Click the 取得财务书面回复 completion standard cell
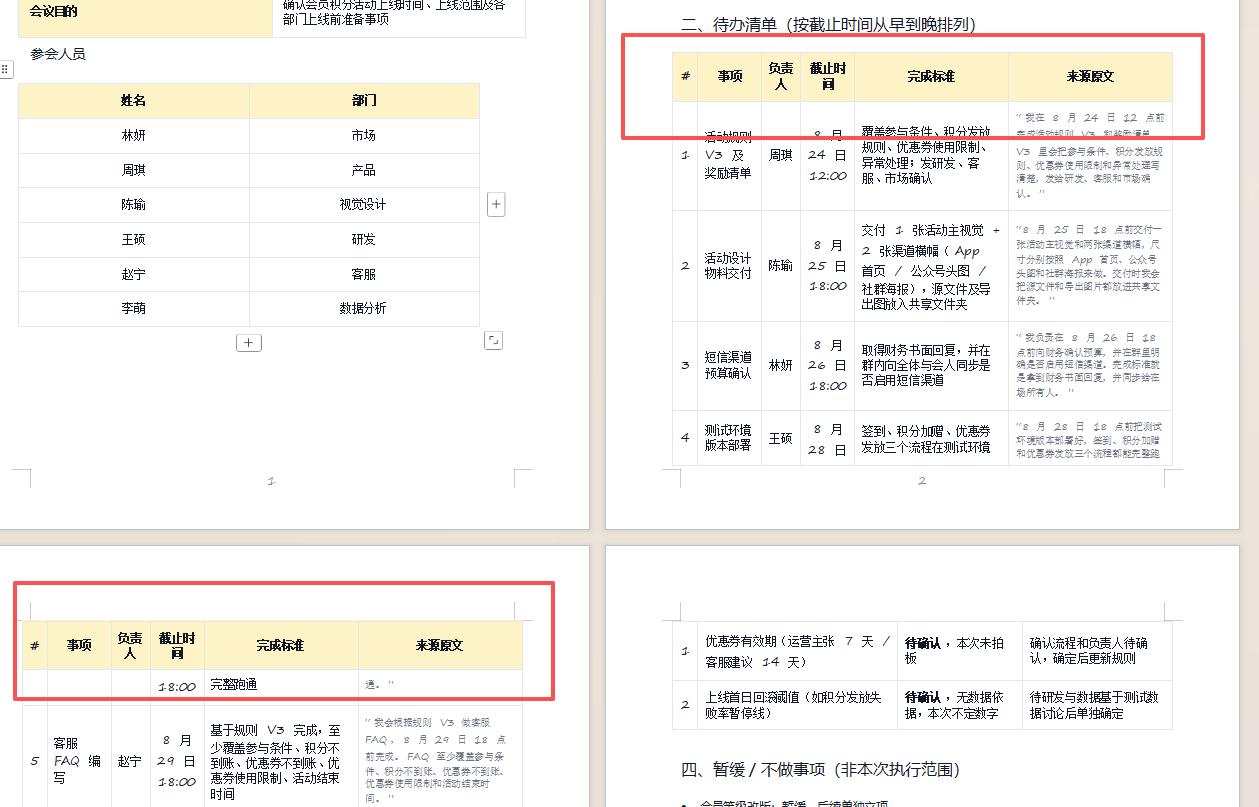Image resolution: width=1259 pixels, height=807 pixels. 931,366
